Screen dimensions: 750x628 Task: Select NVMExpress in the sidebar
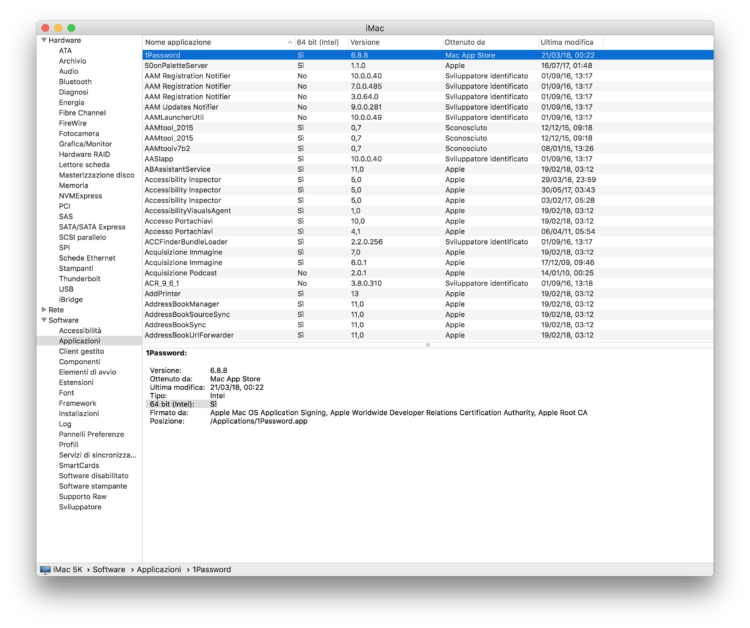[80, 196]
